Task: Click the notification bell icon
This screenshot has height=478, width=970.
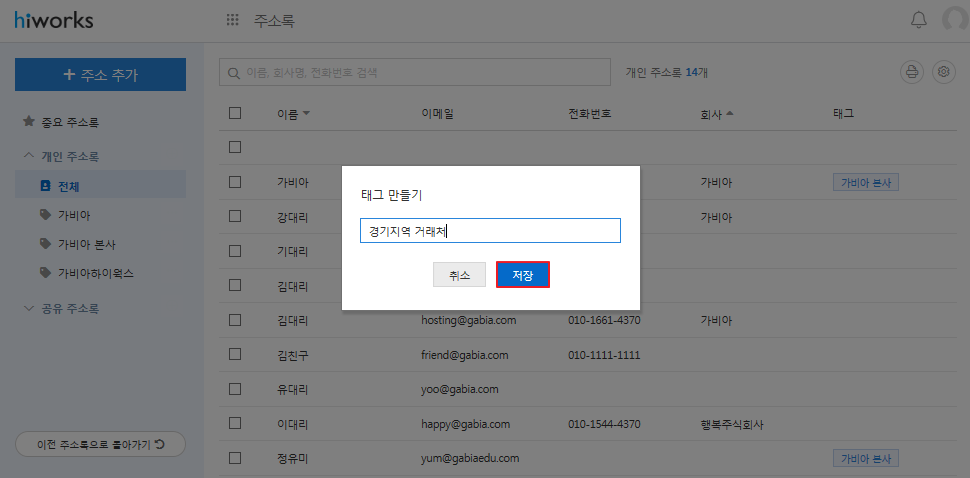Action: [x=918, y=20]
